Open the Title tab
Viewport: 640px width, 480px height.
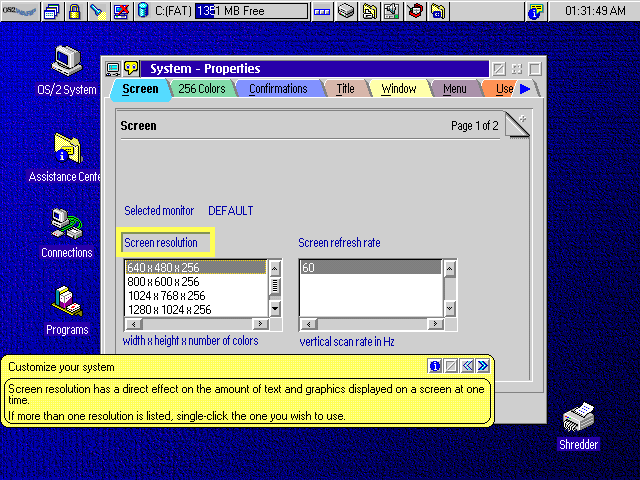click(345, 89)
